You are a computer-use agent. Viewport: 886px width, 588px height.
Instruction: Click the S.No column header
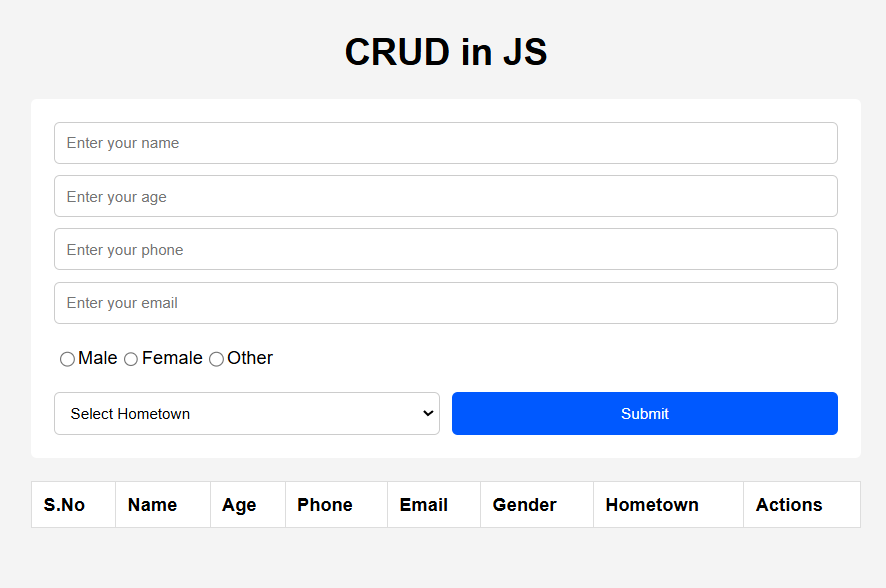64,505
